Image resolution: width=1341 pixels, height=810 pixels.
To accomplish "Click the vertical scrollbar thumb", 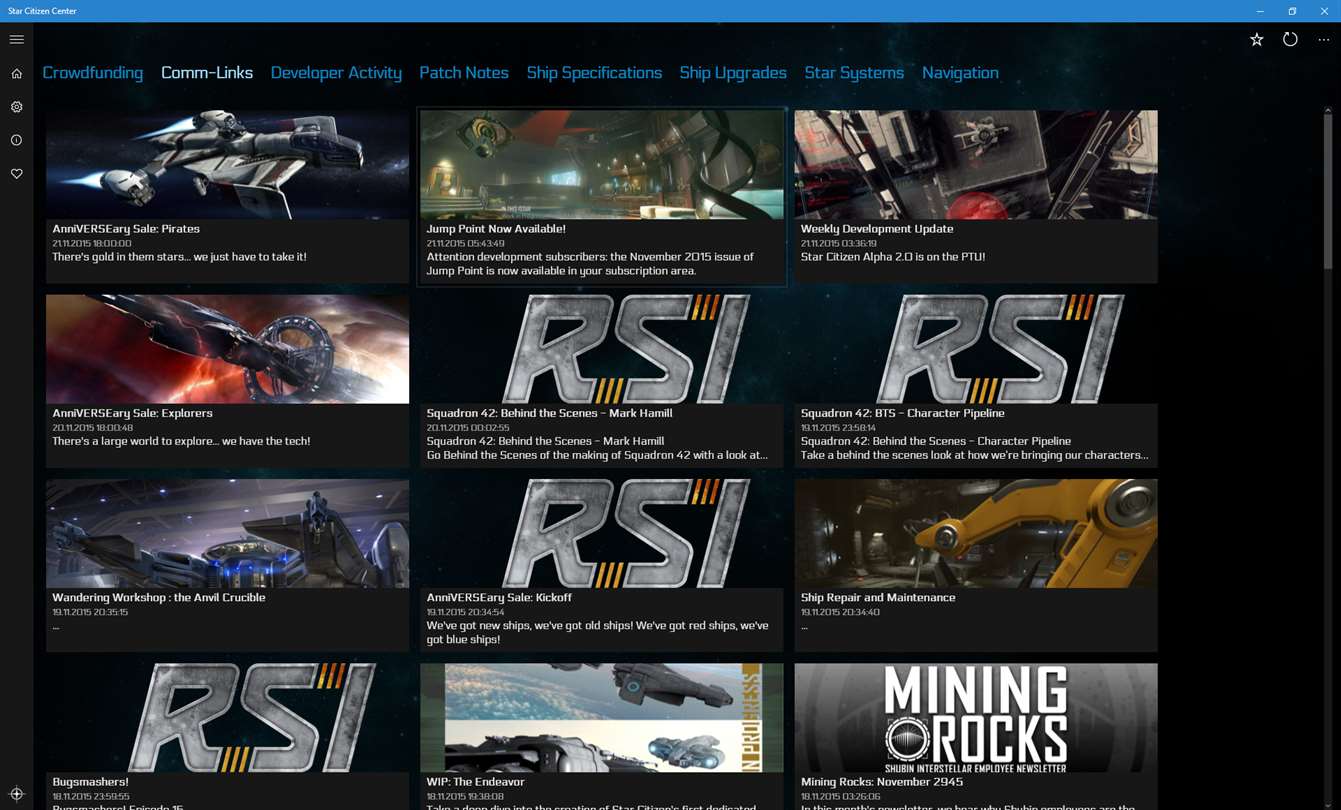I will click(1329, 190).
